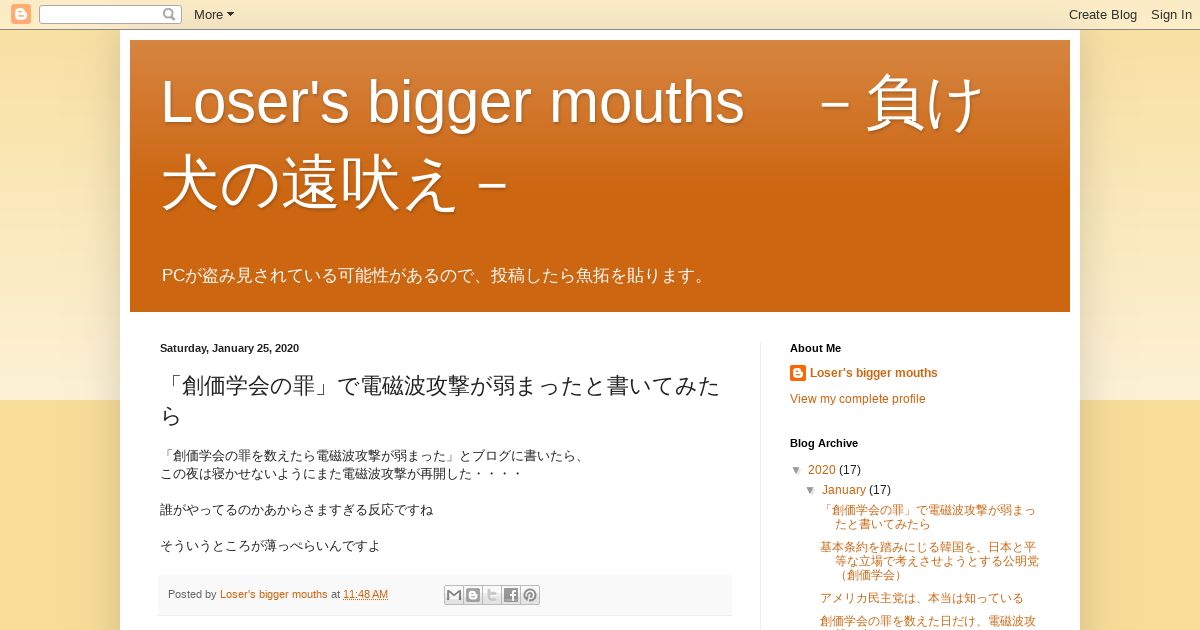Open Loser's bigger mouths profile link in sidebar
1200x630 pixels.
click(874, 373)
